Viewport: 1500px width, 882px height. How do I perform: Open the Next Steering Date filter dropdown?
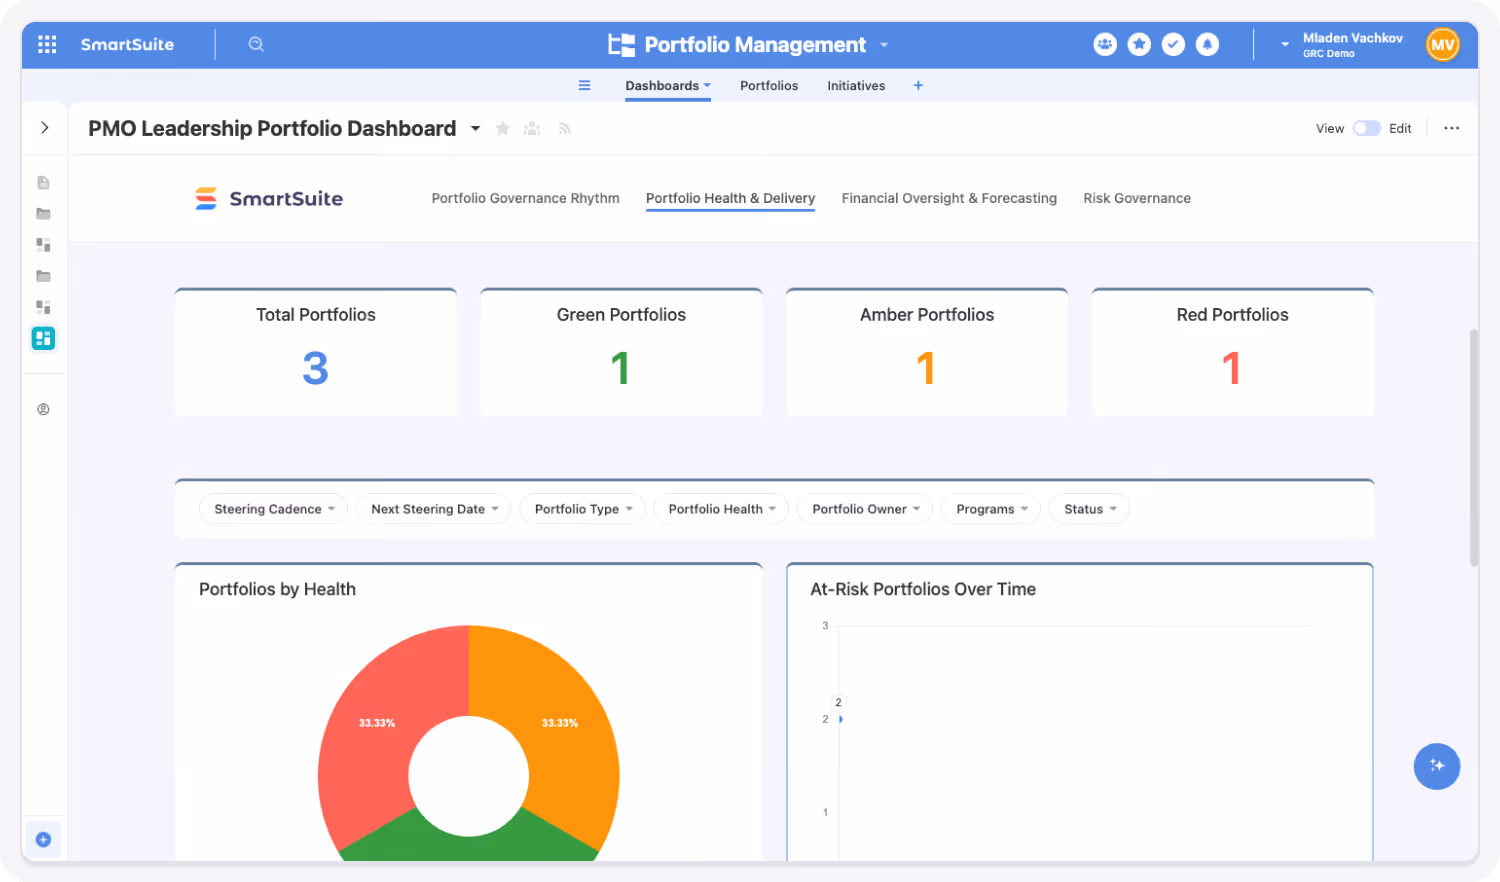click(x=434, y=509)
